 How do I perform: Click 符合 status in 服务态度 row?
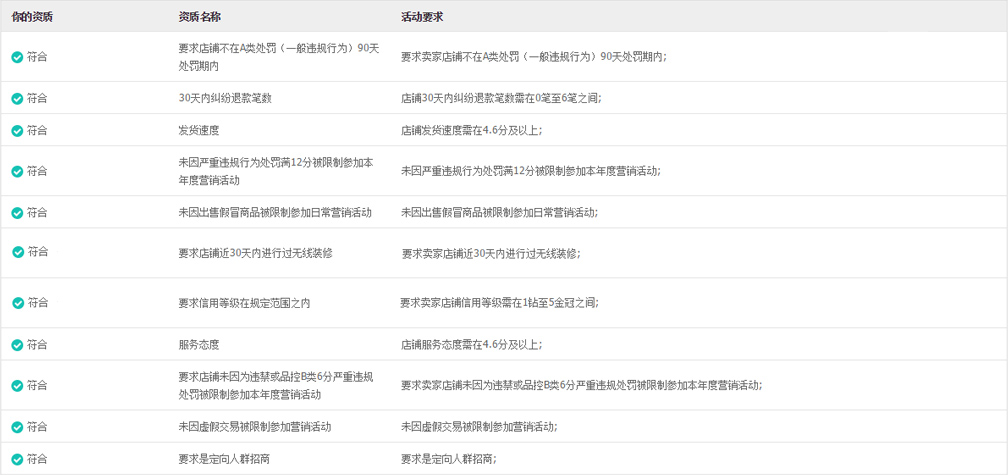coord(37,345)
